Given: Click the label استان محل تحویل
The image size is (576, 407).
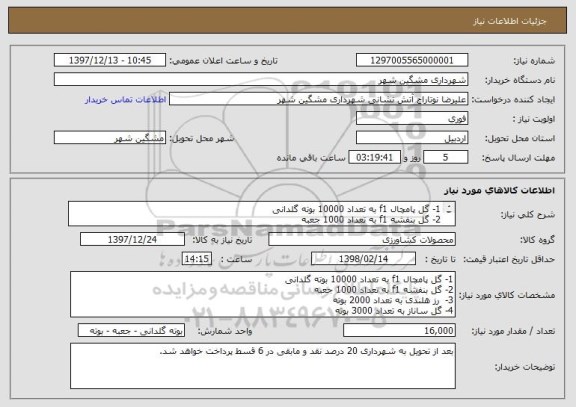Looking at the screenshot, I should pos(520,138).
